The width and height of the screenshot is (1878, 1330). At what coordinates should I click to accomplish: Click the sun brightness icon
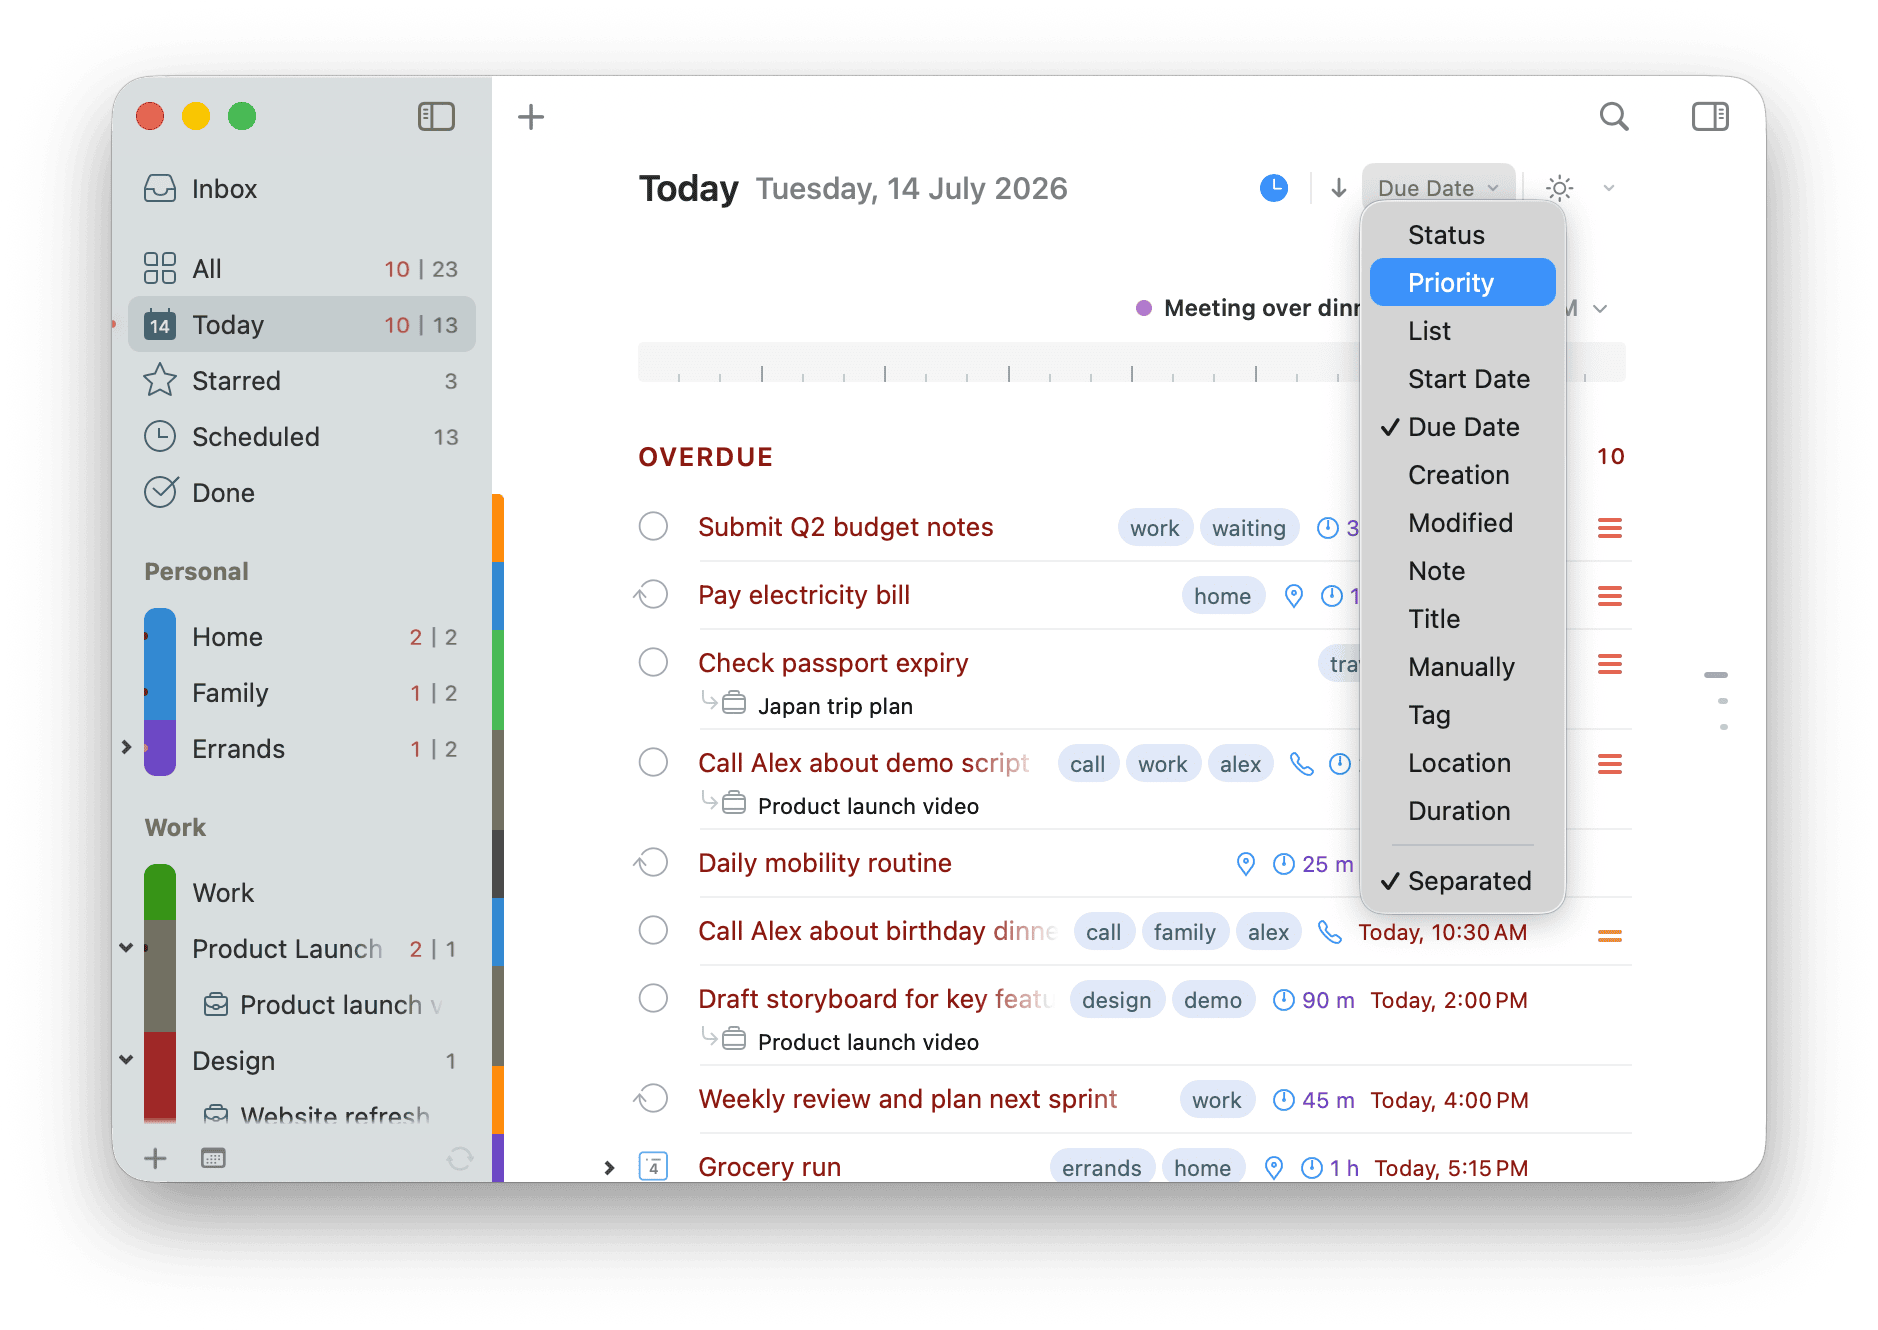click(x=1559, y=188)
